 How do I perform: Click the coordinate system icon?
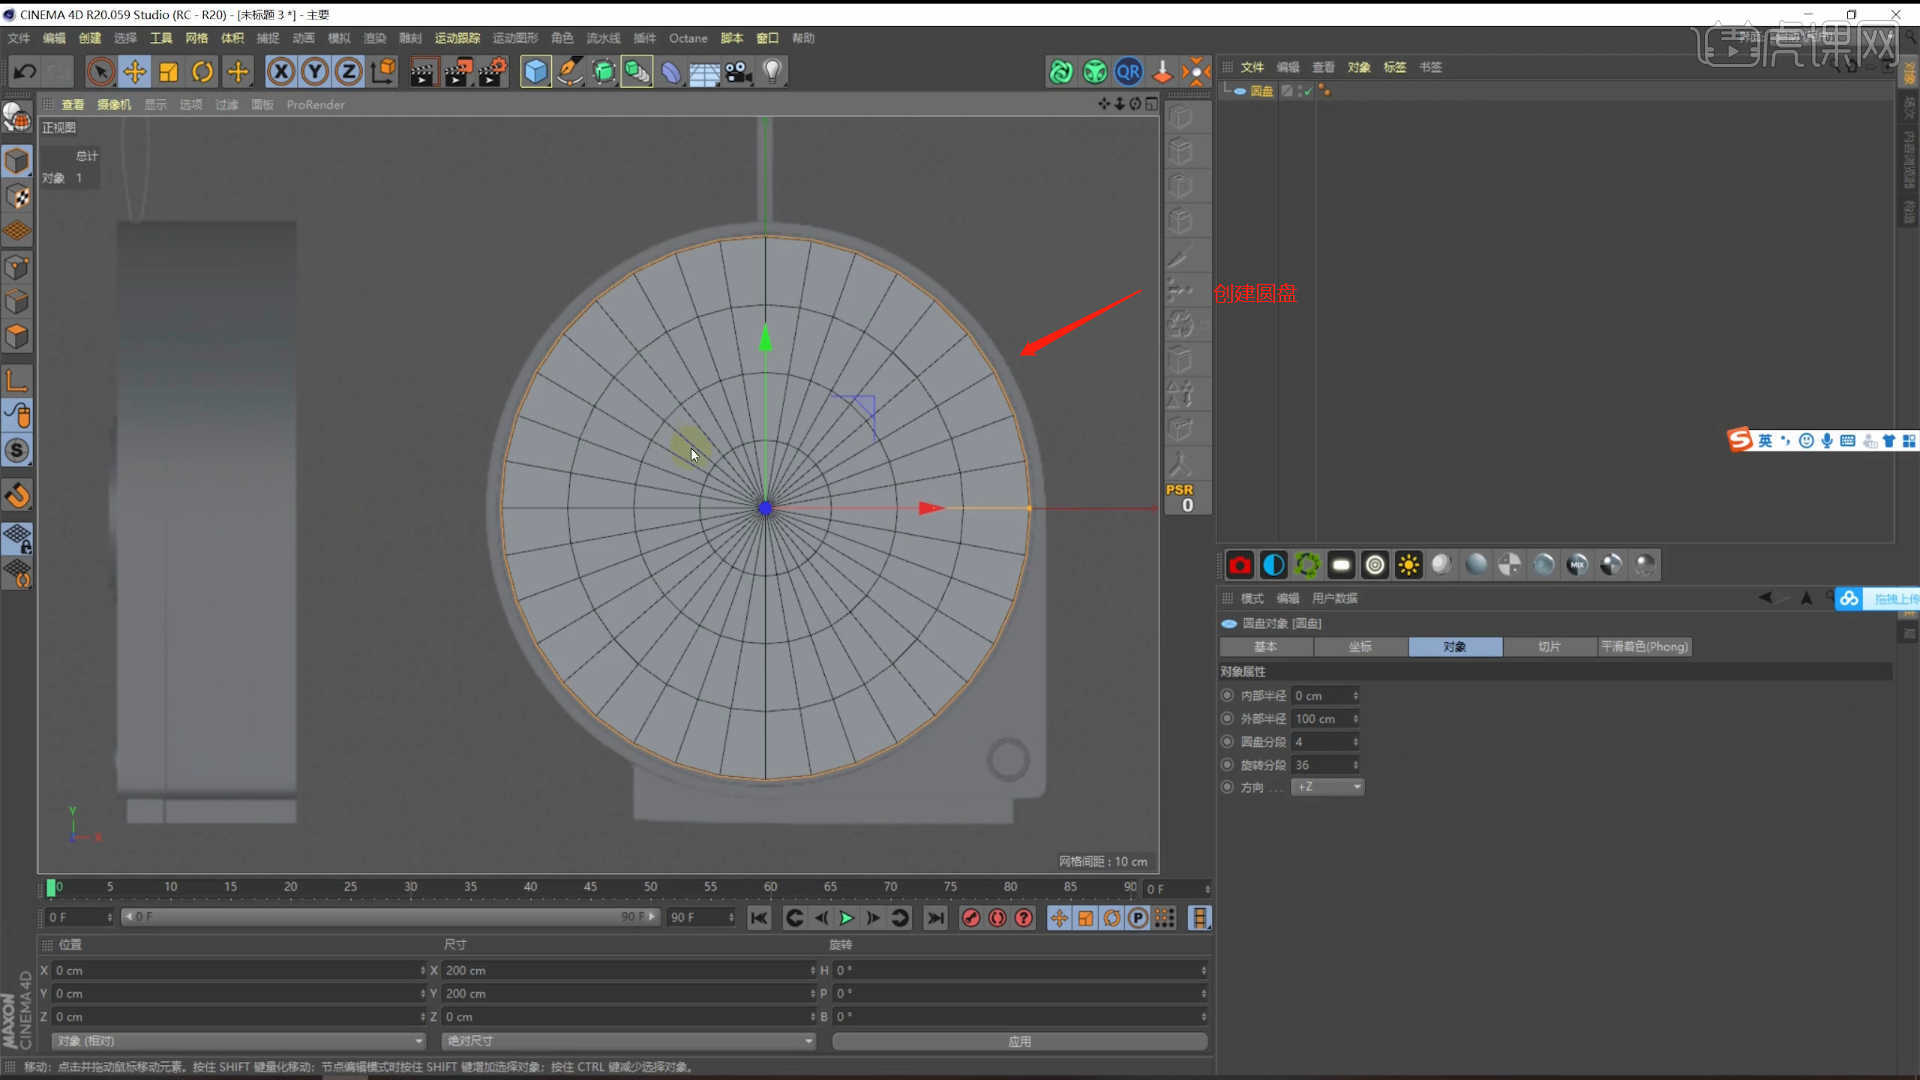coord(383,71)
